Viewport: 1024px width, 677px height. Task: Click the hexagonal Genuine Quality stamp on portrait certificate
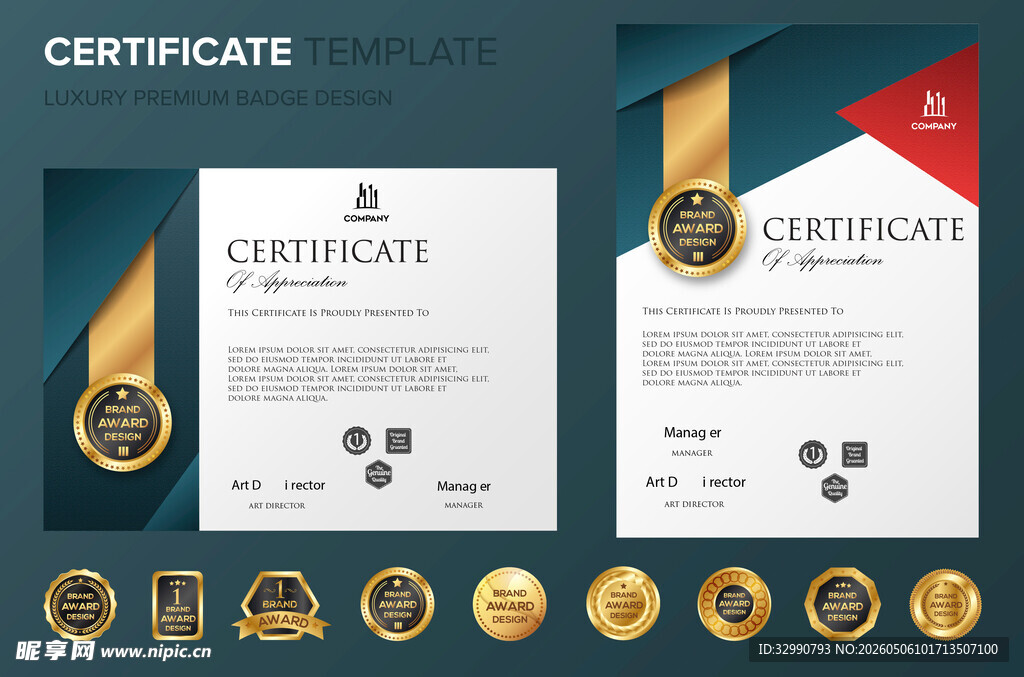[x=835, y=488]
